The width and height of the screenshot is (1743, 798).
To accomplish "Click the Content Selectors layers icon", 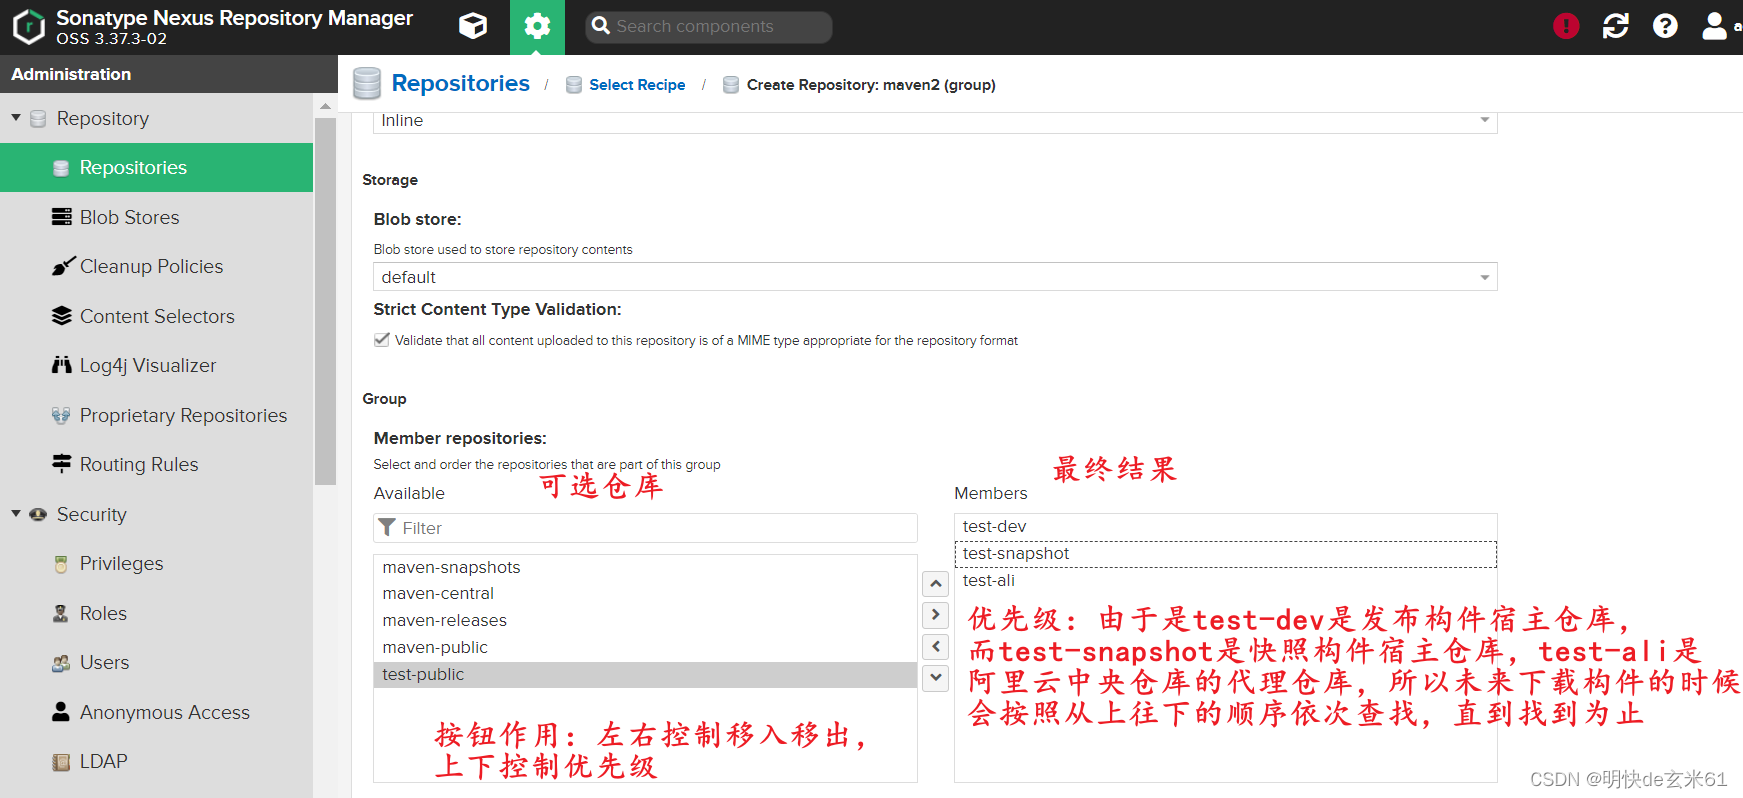I will tap(62, 316).
